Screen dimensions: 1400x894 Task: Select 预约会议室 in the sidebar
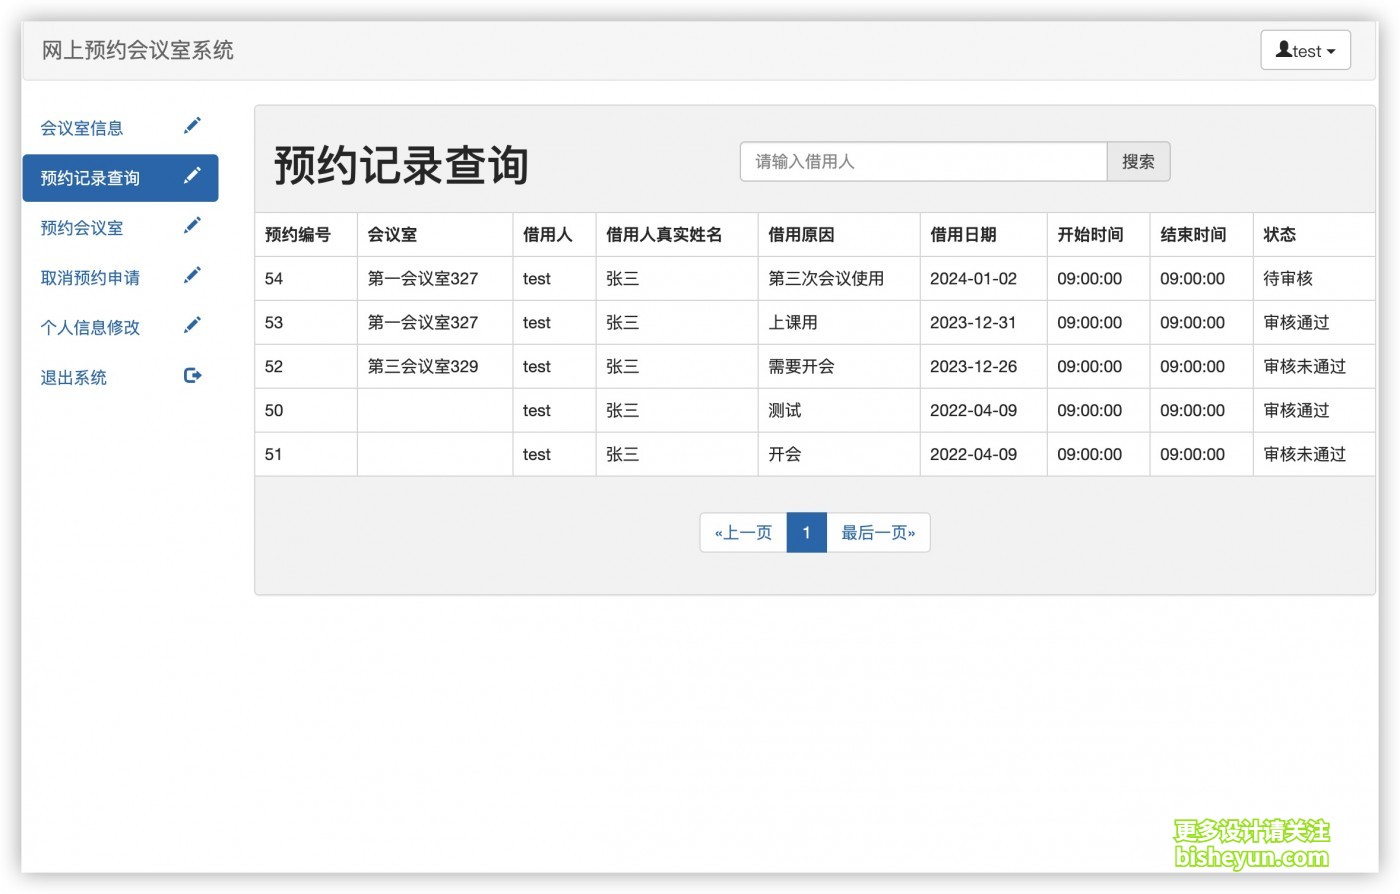click(82, 228)
